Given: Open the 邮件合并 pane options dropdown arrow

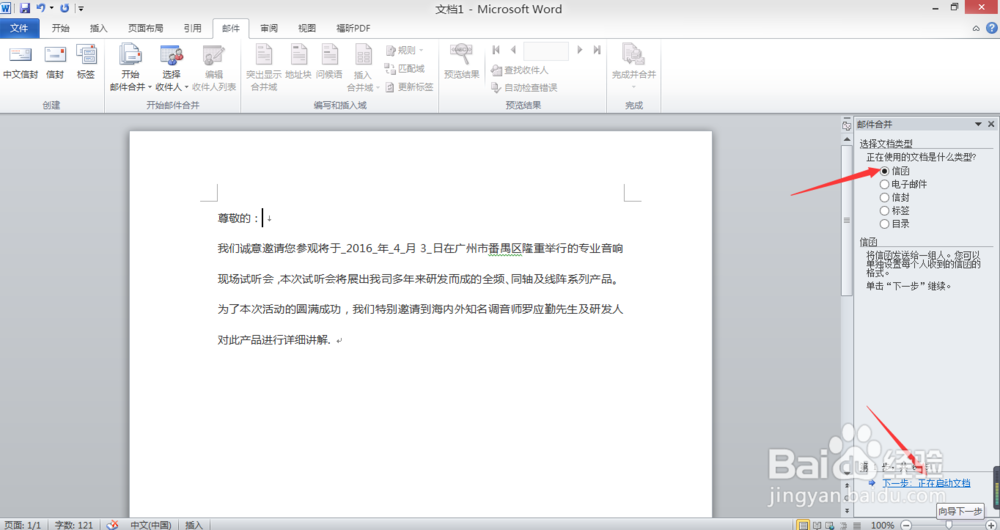Looking at the screenshot, I should 978,124.
